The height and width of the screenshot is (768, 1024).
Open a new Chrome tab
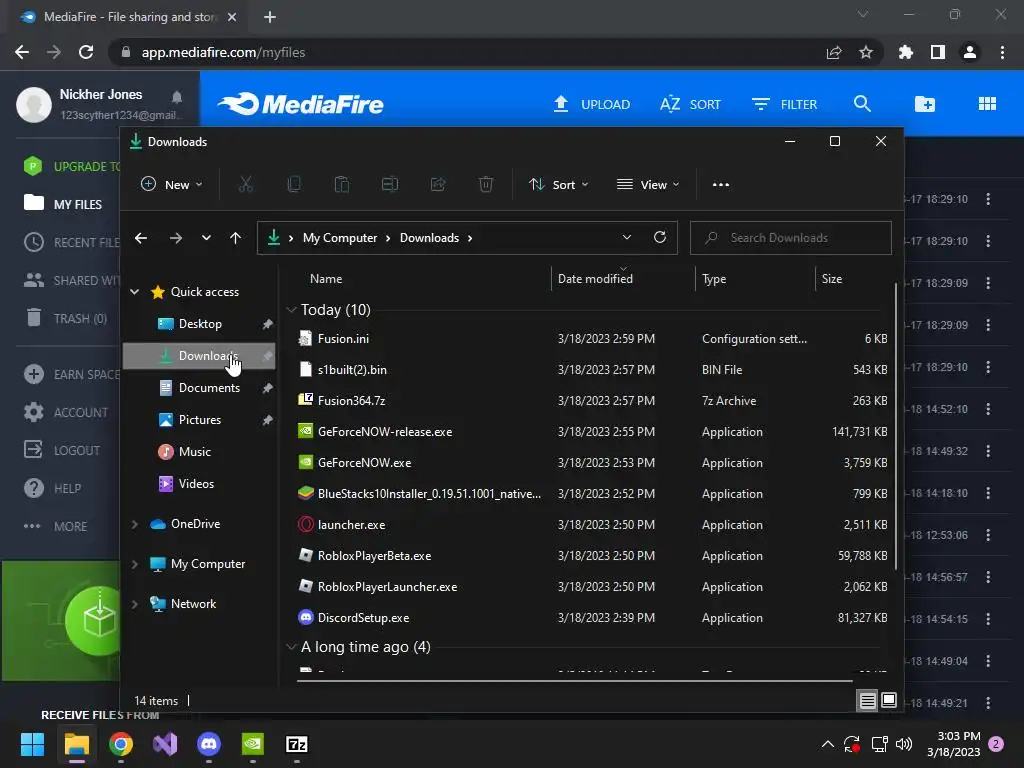(x=270, y=17)
